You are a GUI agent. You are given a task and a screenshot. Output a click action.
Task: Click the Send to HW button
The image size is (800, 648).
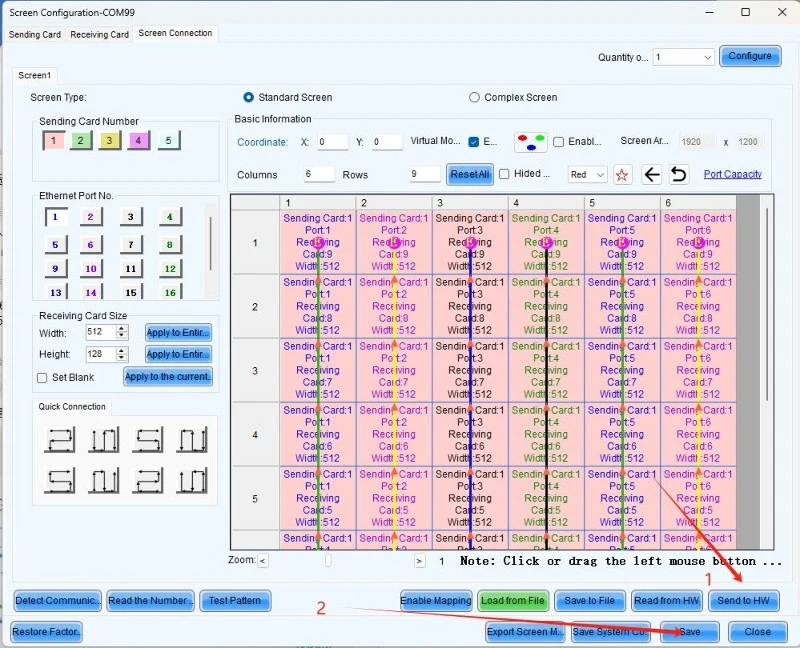pyautogui.click(x=743, y=601)
